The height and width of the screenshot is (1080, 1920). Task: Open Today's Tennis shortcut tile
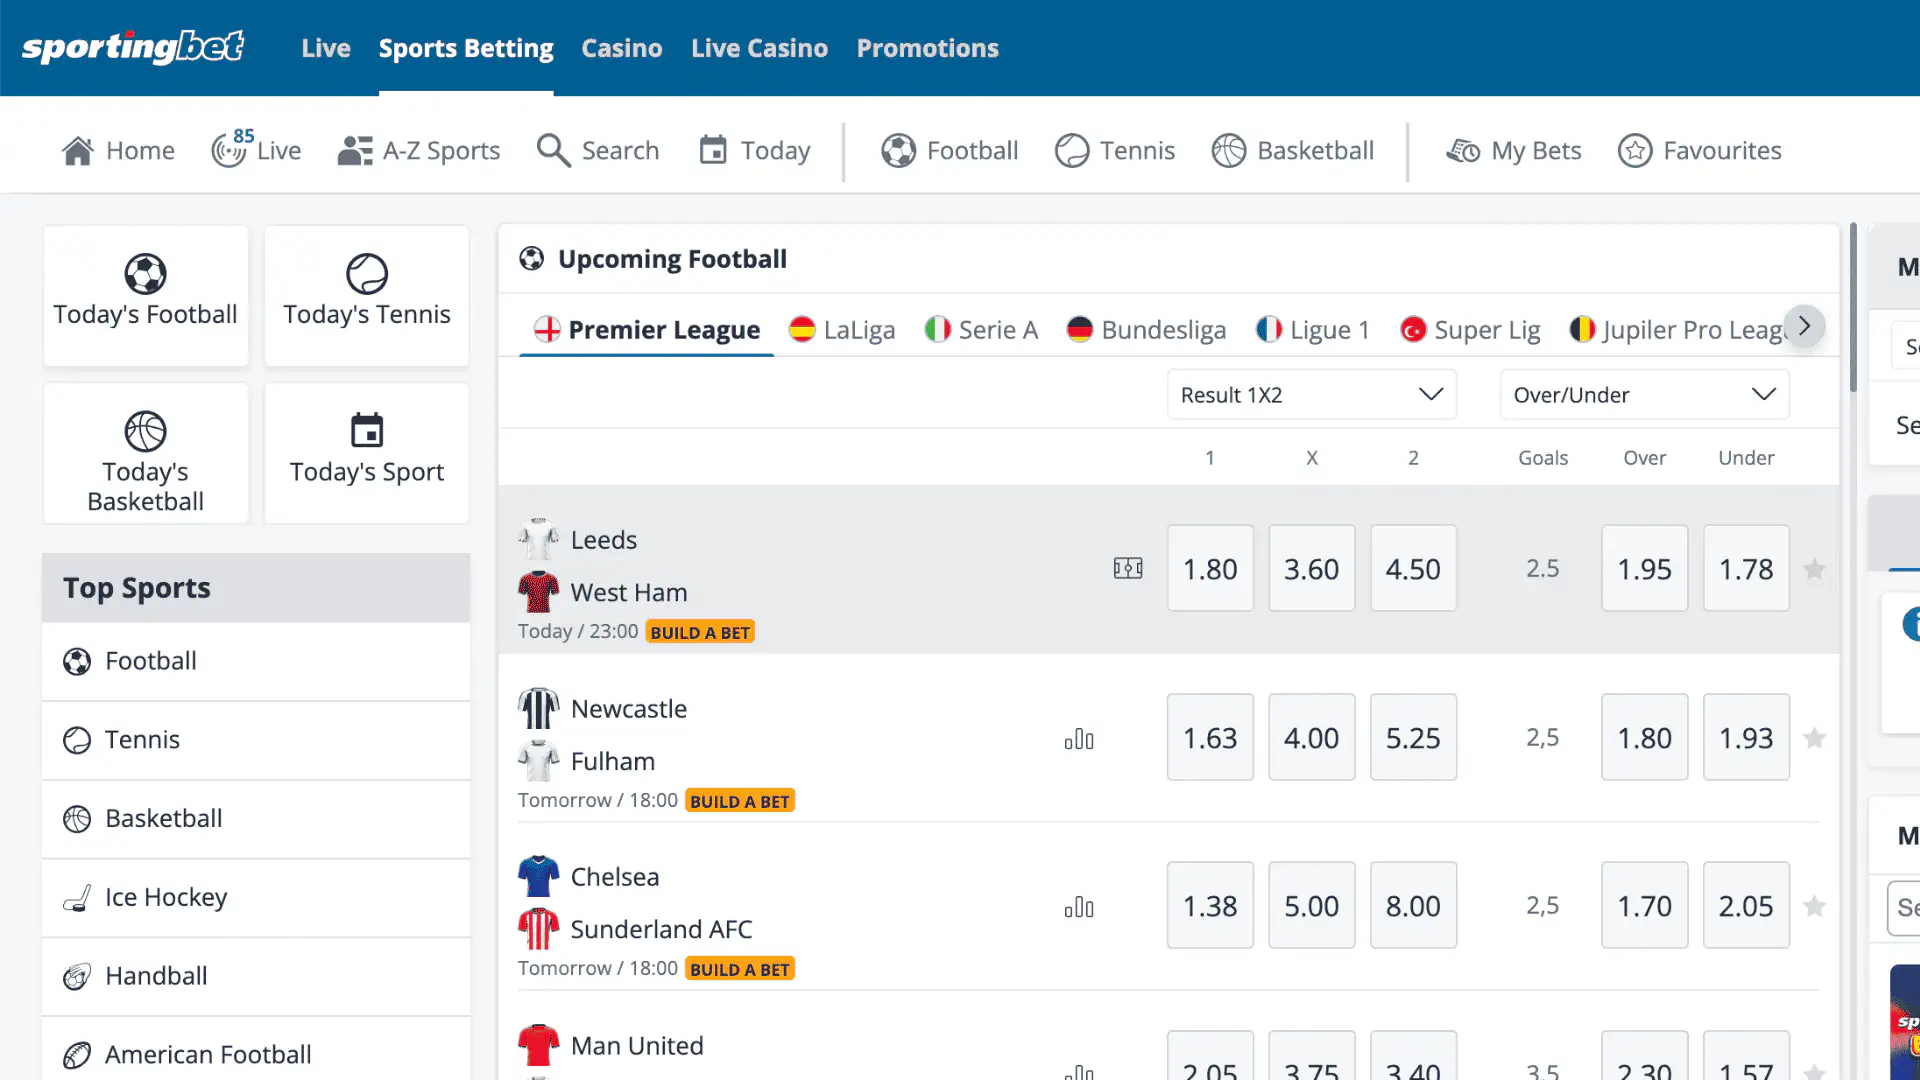click(366, 295)
